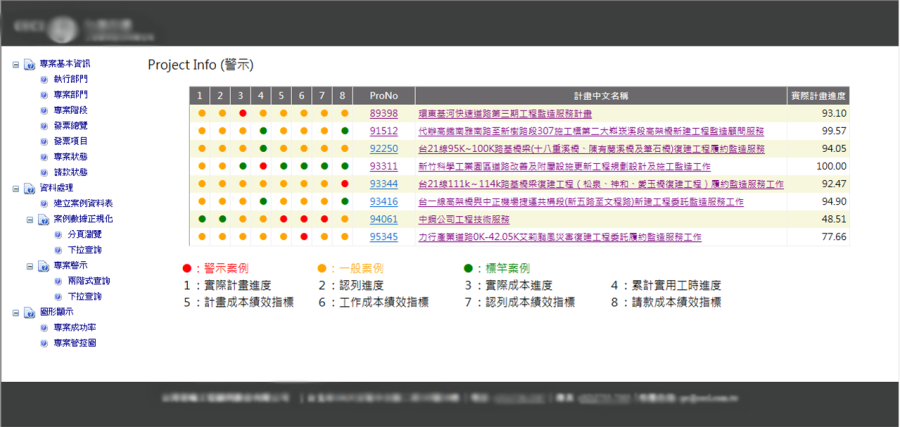This screenshot has width=900, height=427.
Task: Click the icon beside 執行部門
Action: coord(44,78)
